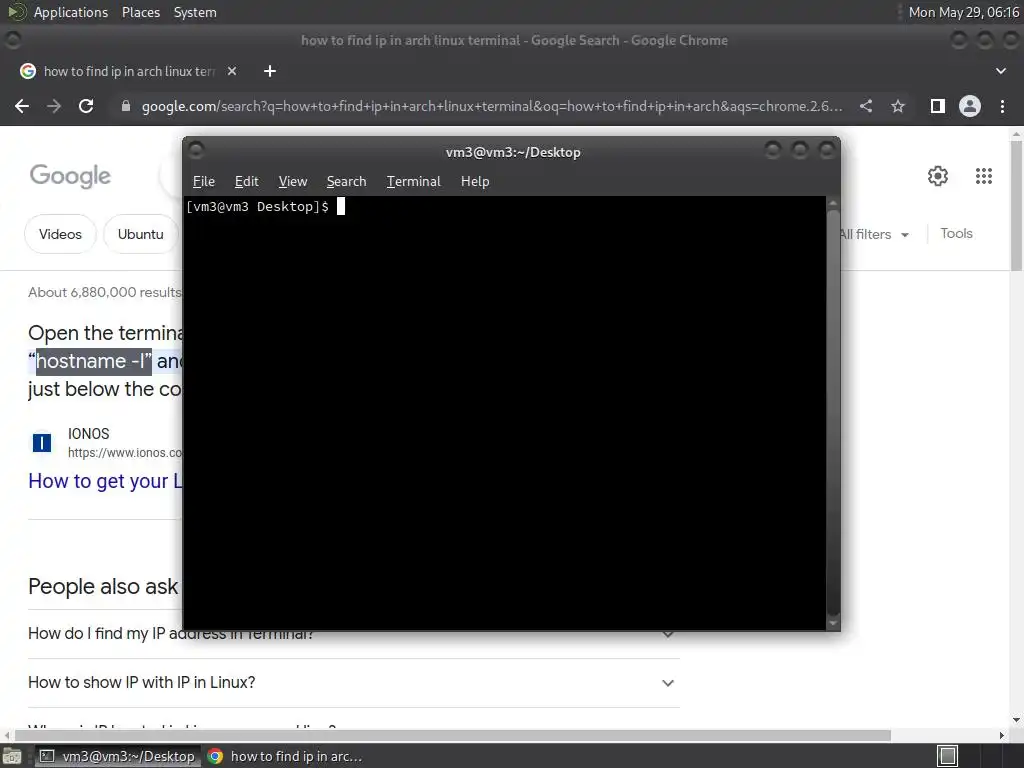This screenshot has height=768, width=1024.
Task: Select the Ubuntu filter chip
Action: point(140,234)
